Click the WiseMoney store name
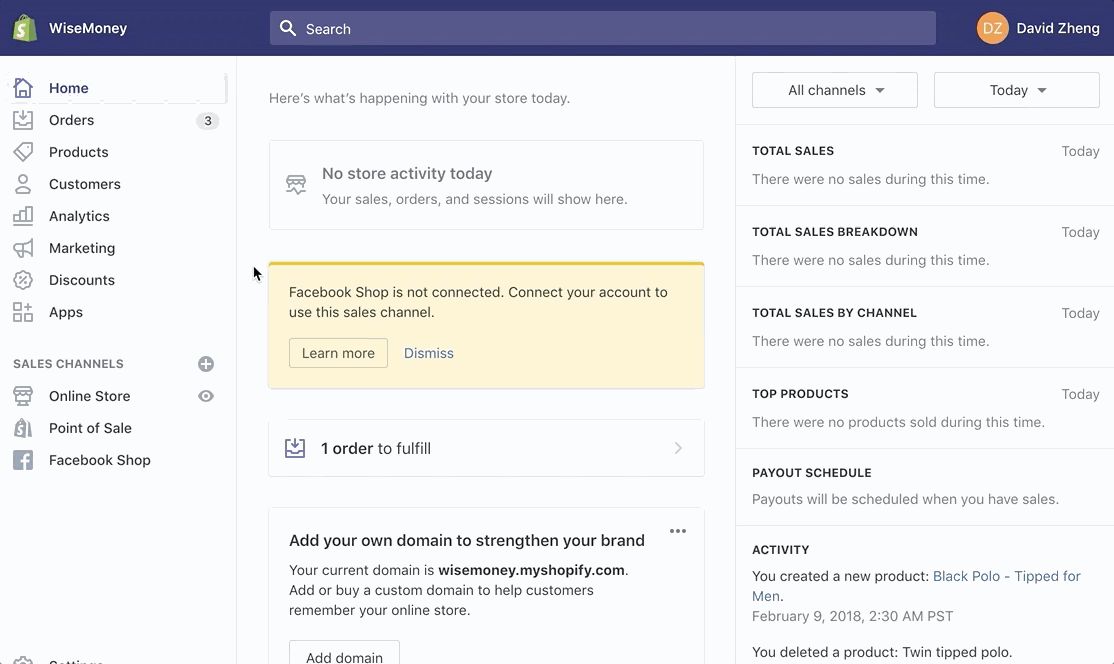 point(88,28)
